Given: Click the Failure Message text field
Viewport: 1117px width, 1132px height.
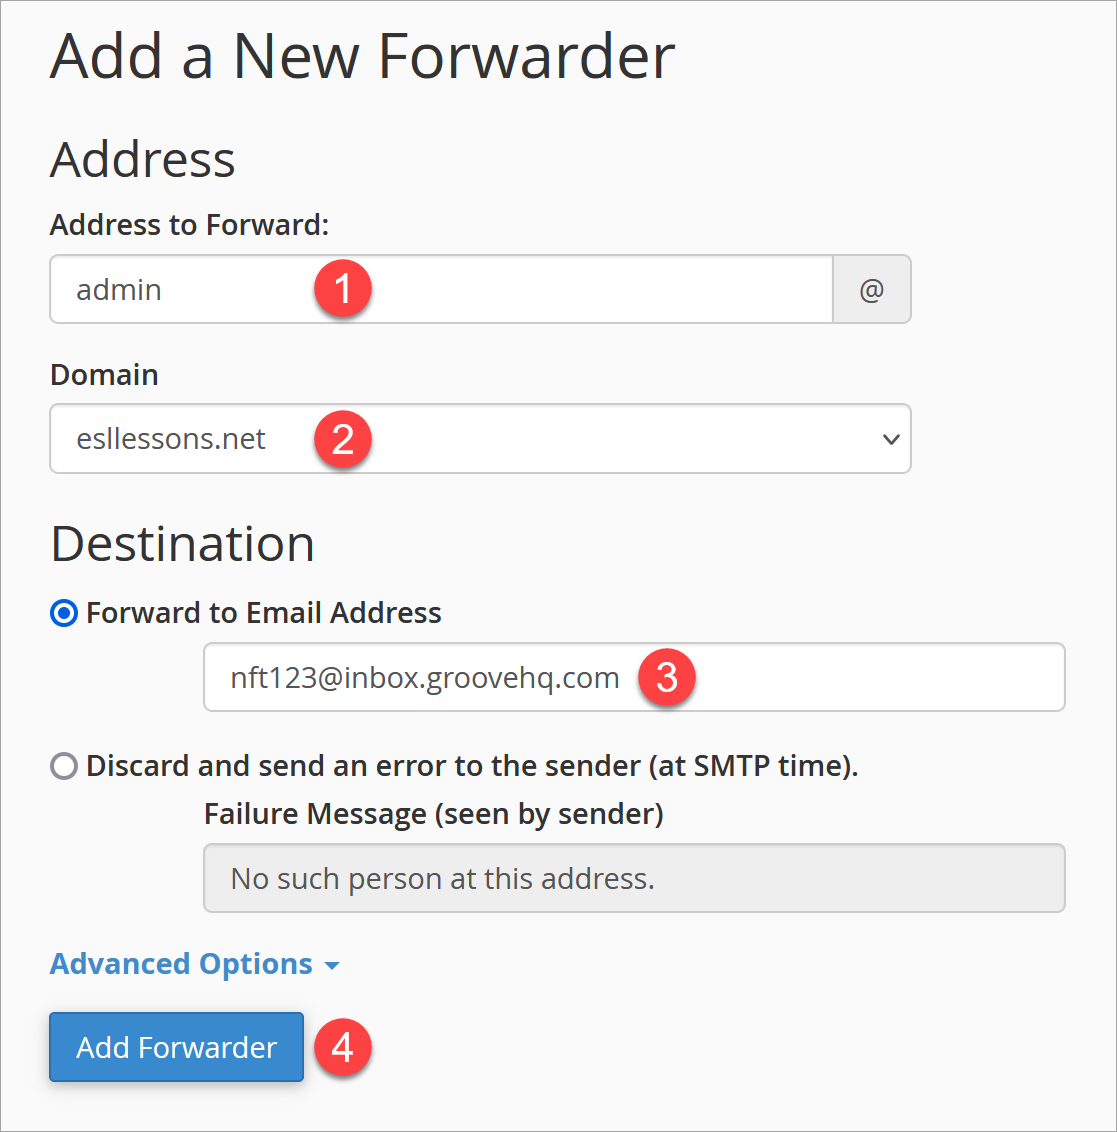Looking at the screenshot, I should [634, 879].
